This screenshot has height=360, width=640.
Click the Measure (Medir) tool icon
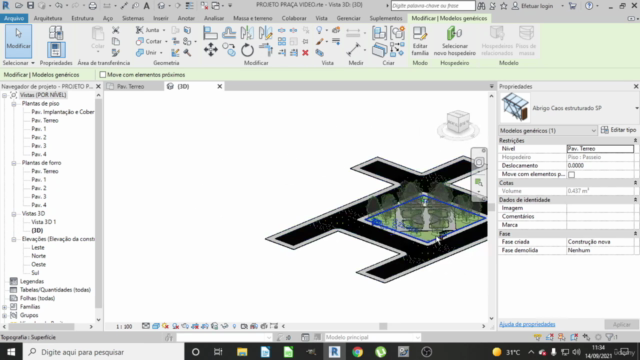pyautogui.click(x=353, y=50)
